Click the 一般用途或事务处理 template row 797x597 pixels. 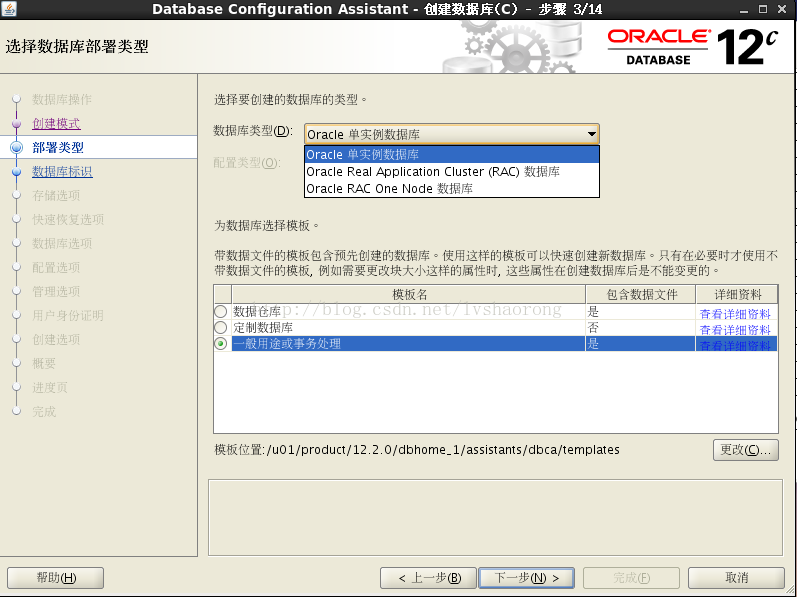point(496,343)
